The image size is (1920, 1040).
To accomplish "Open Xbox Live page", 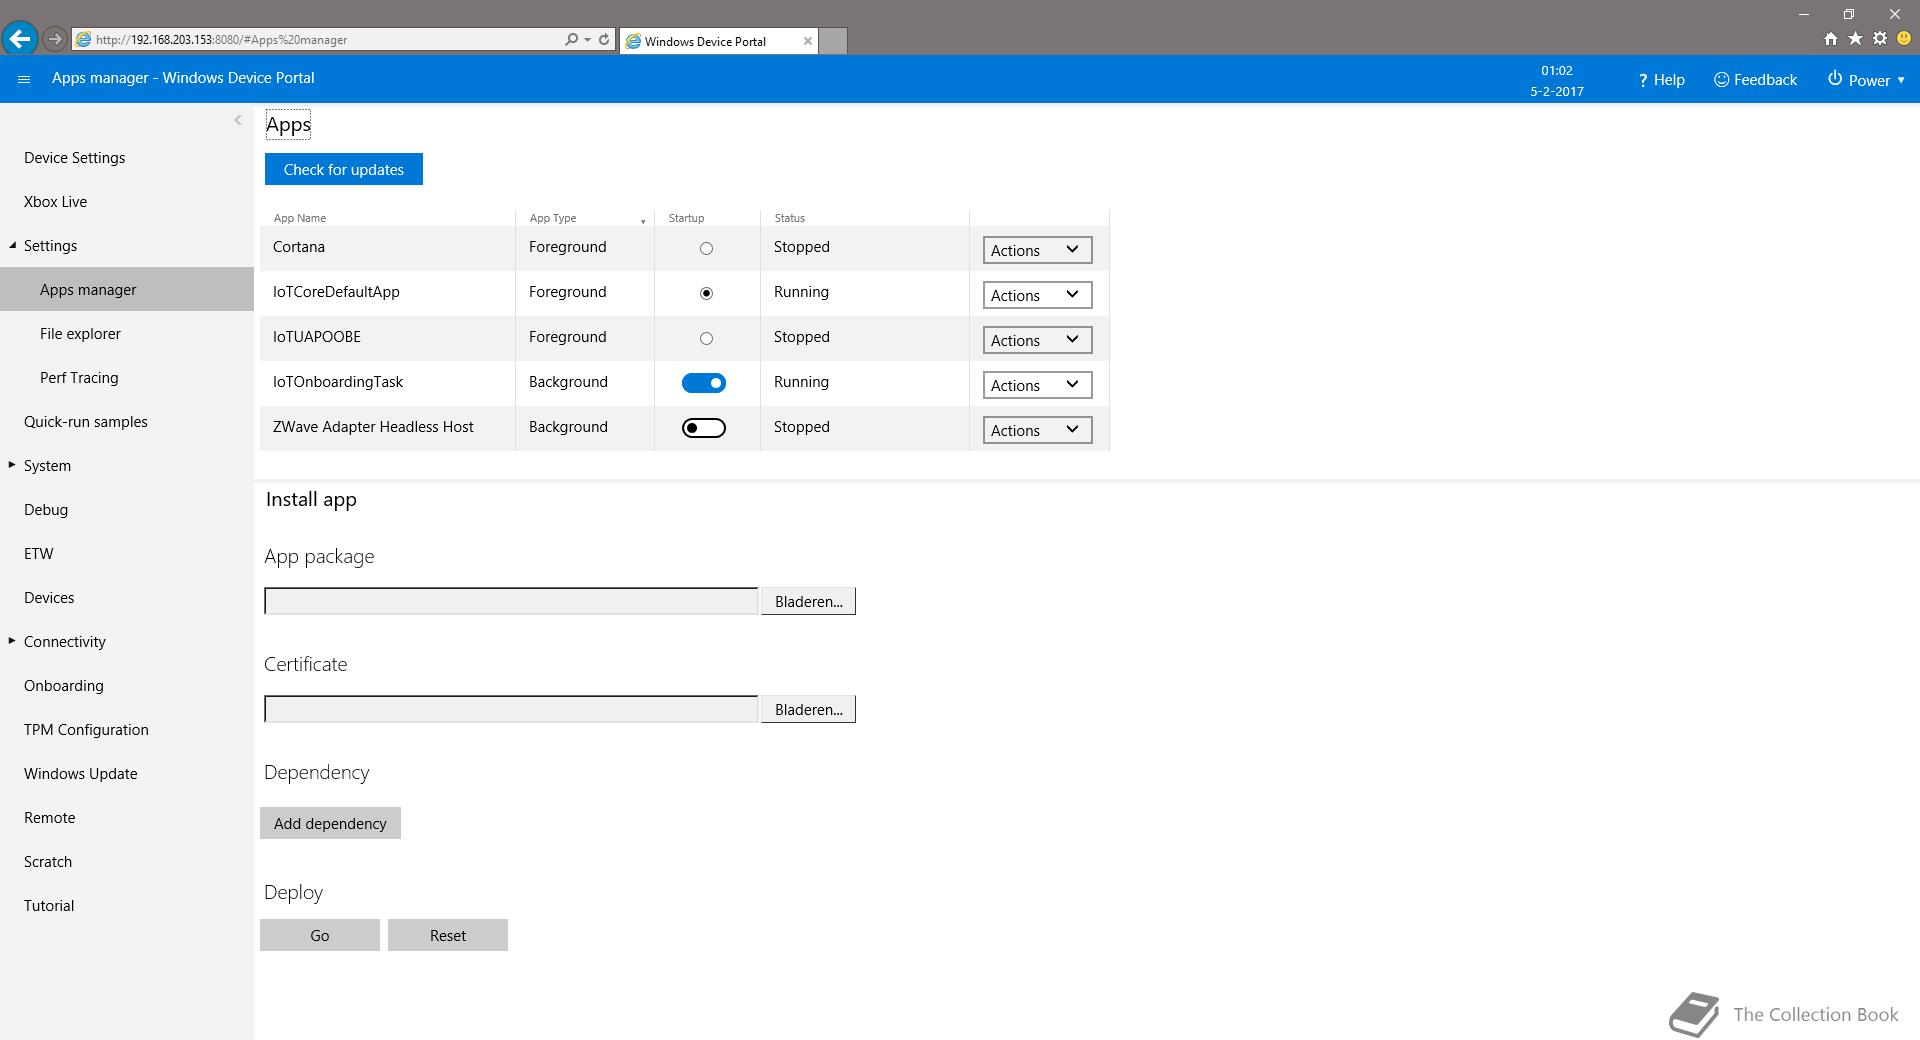I will coord(56,202).
